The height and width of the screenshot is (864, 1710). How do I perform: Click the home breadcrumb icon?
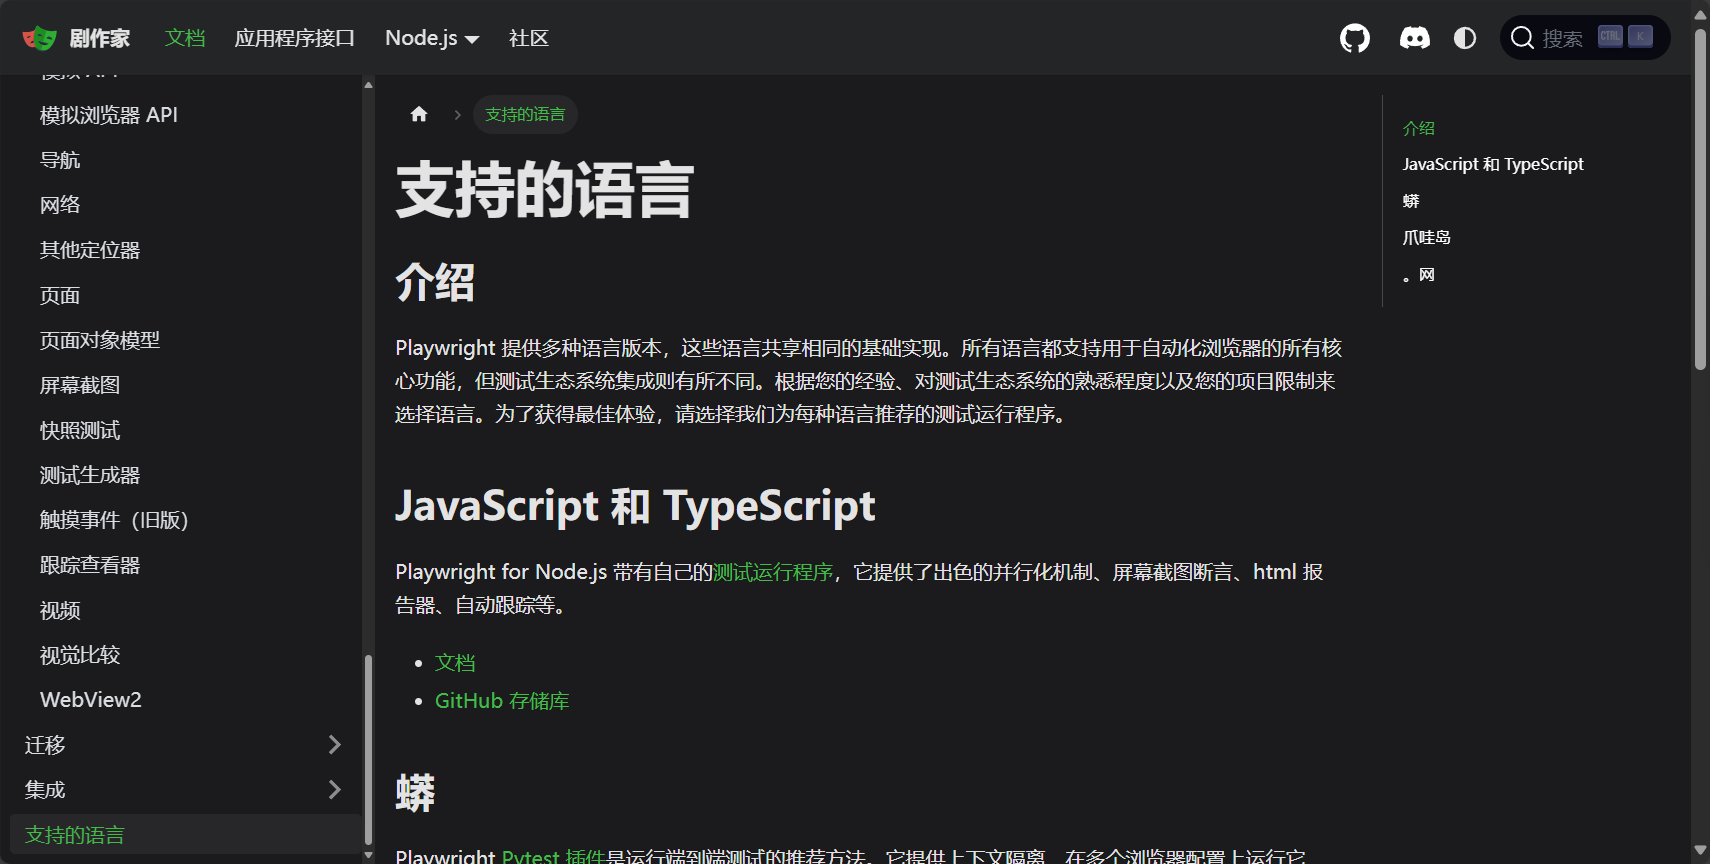pyautogui.click(x=419, y=114)
